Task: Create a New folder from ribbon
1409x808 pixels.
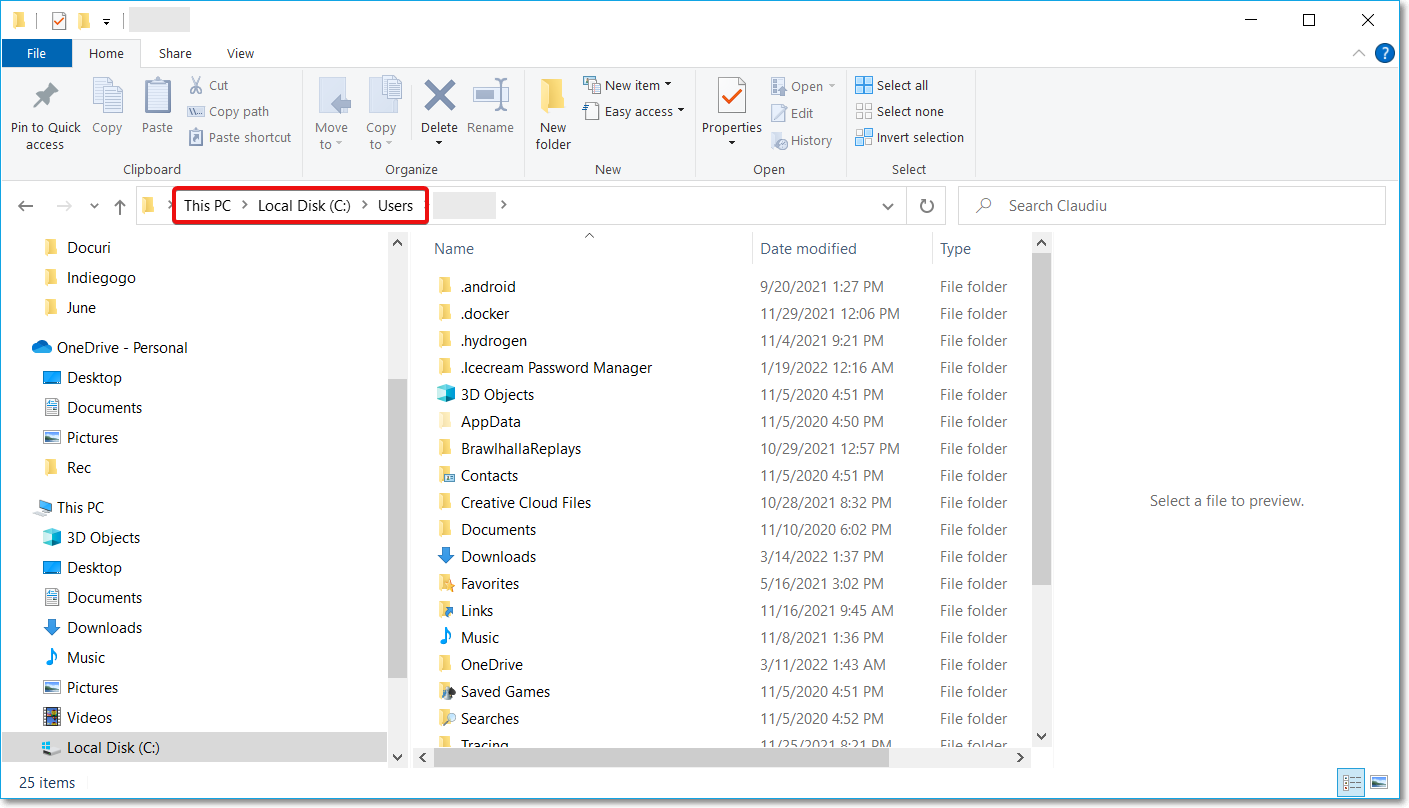Action: (552, 112)
